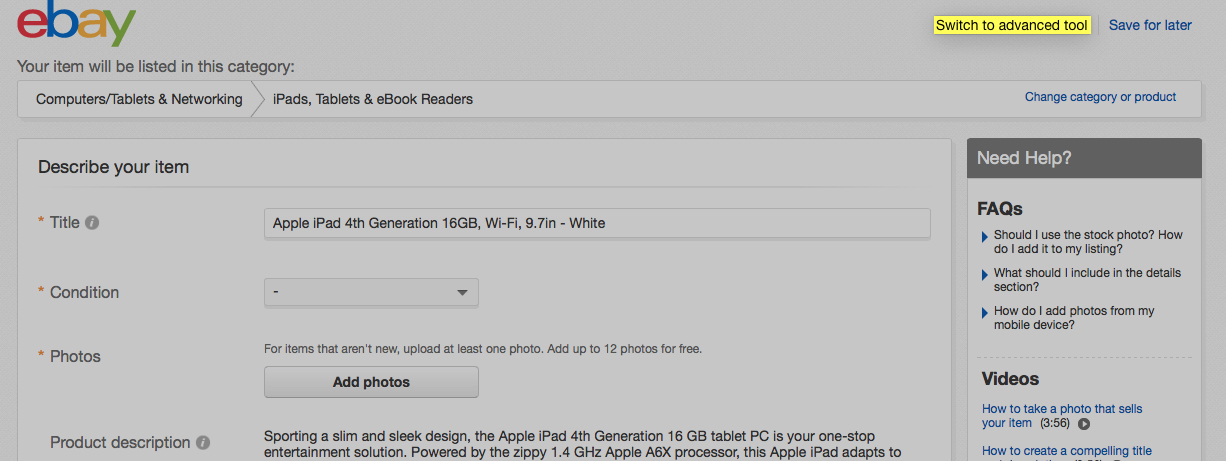Click the 'upload at least one photo' hint text

(483, 349)
